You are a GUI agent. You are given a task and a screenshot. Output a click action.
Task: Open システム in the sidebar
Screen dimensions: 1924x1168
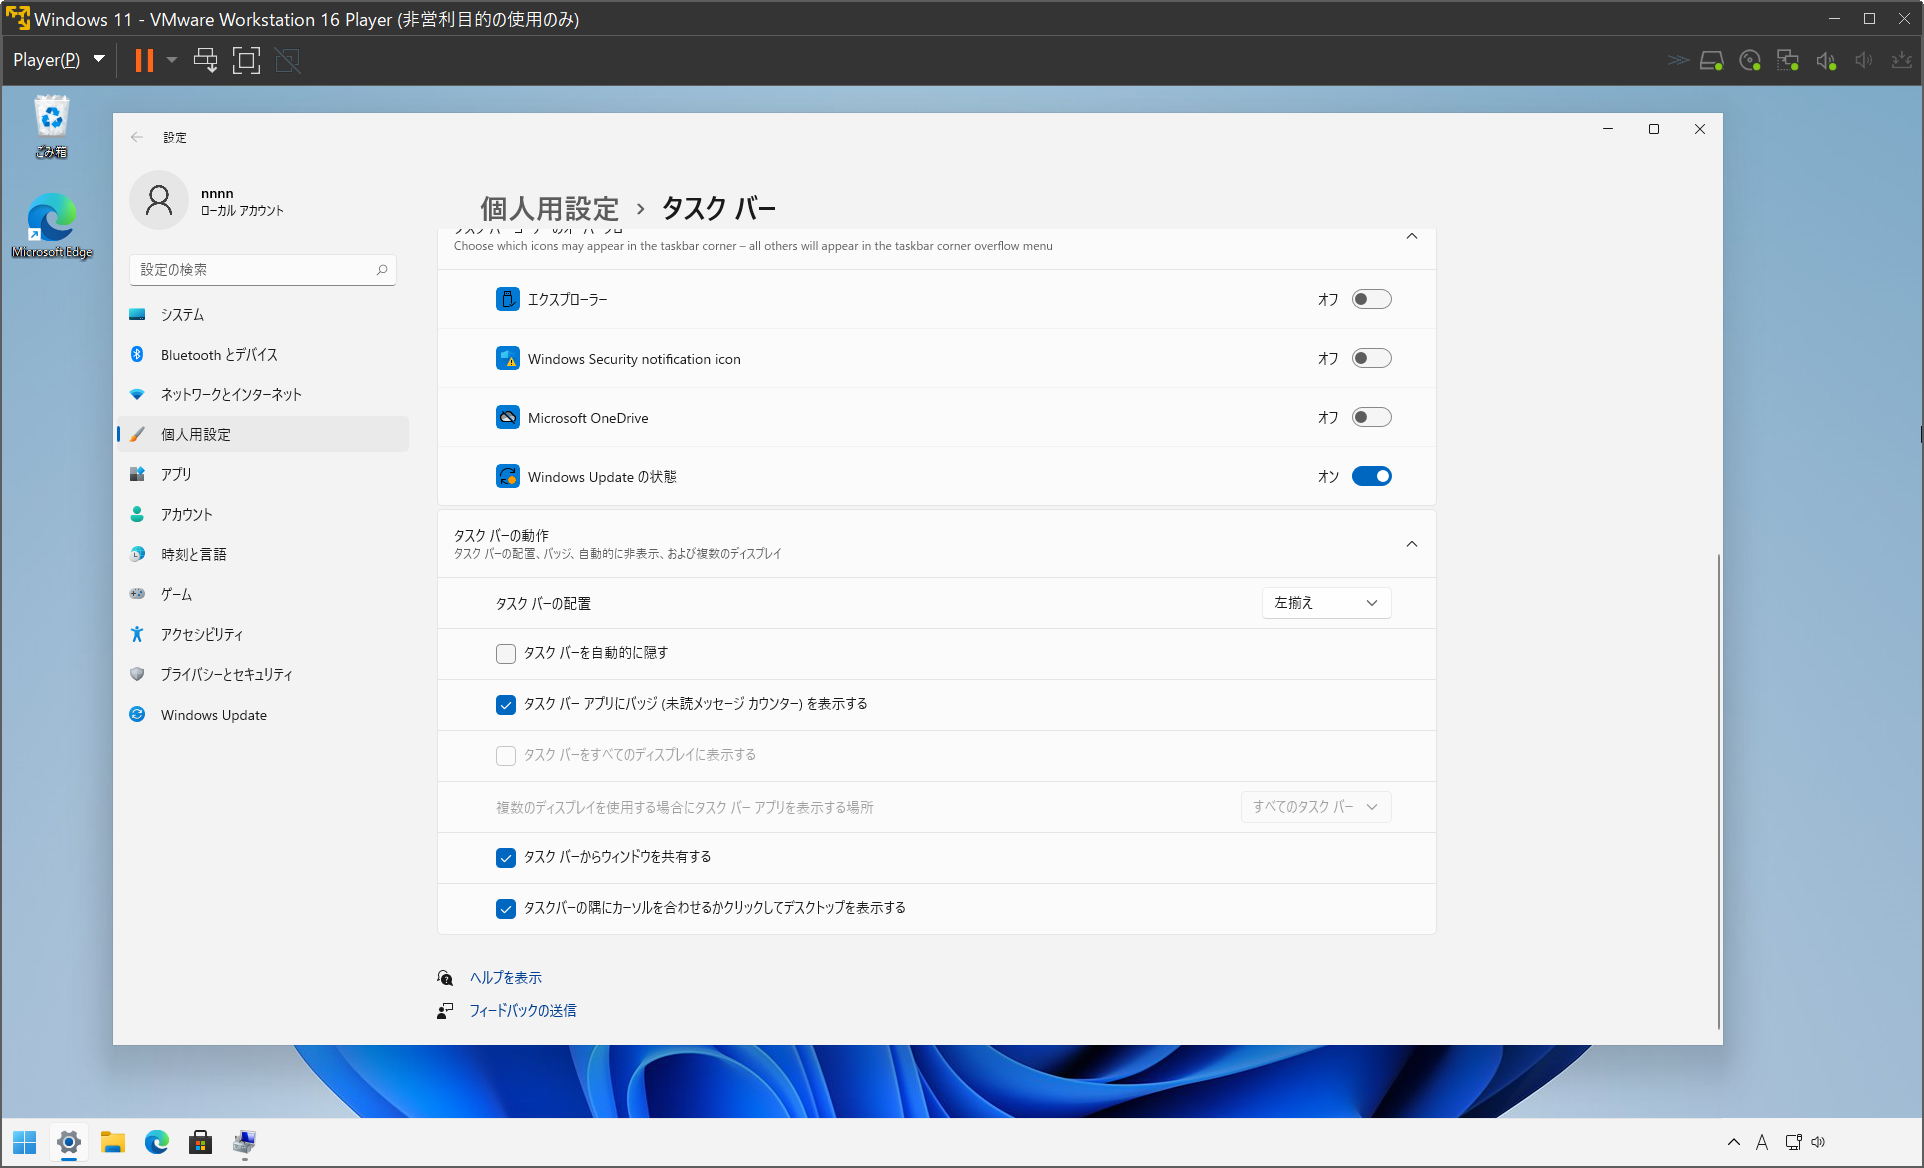click(263, 314)
